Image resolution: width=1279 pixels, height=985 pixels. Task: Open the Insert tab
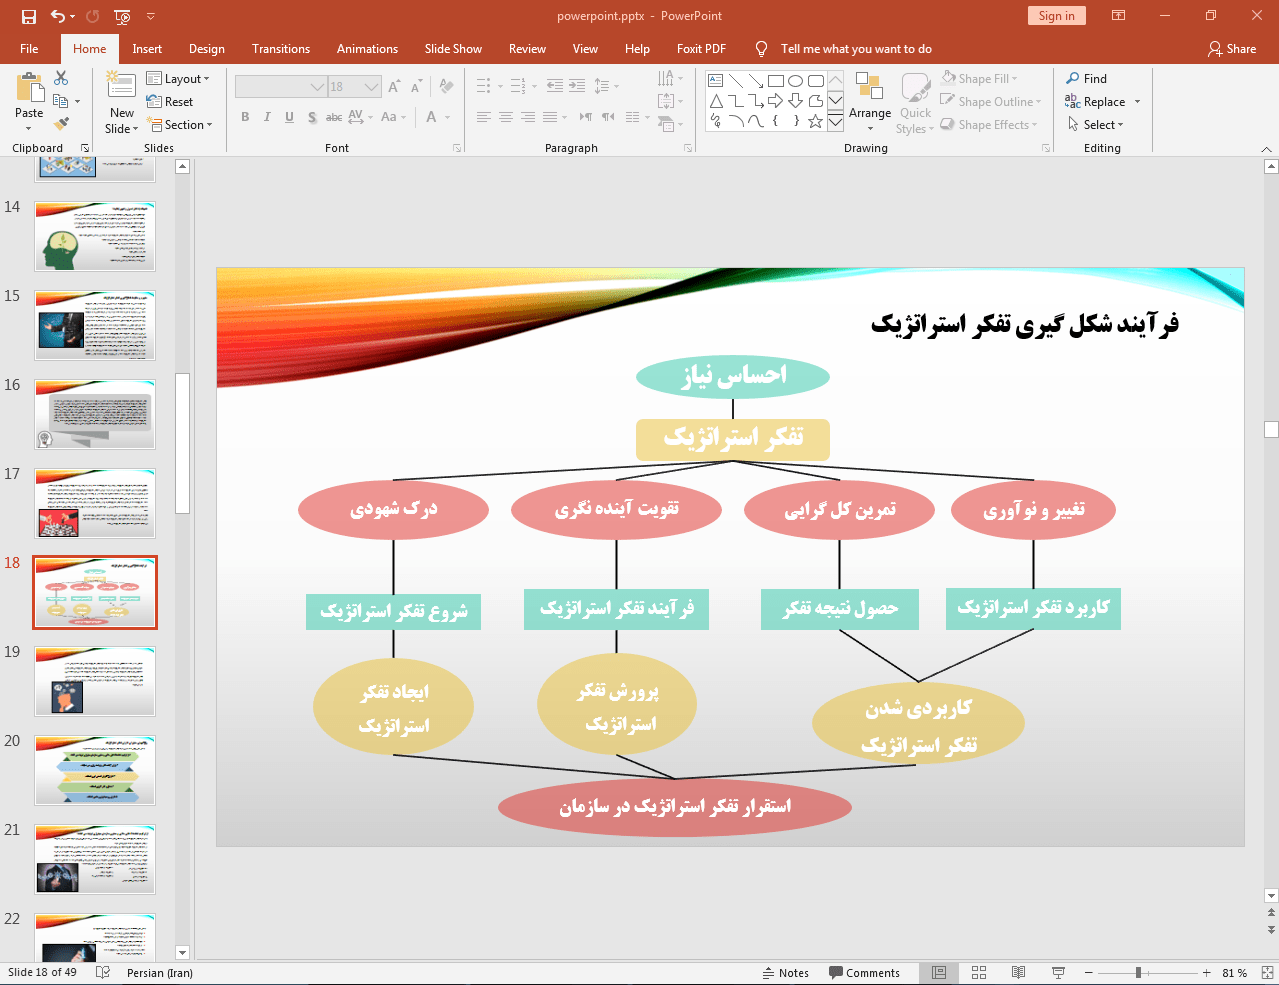[x=147, y=49]
